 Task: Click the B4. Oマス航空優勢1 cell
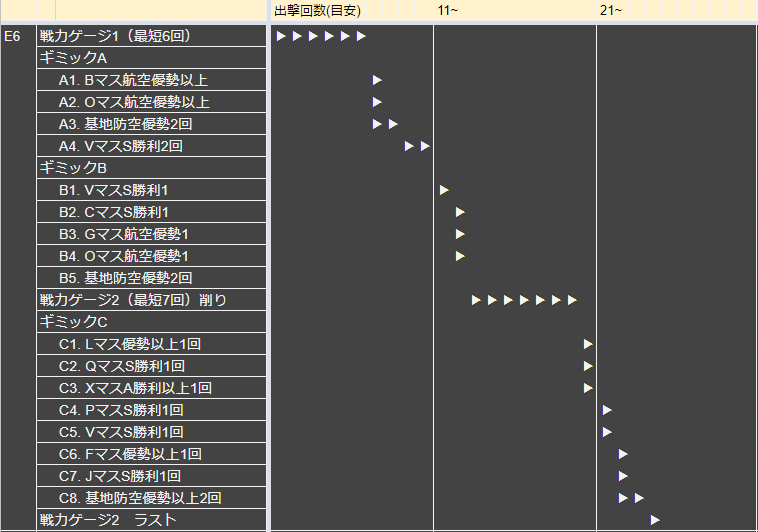151,256
